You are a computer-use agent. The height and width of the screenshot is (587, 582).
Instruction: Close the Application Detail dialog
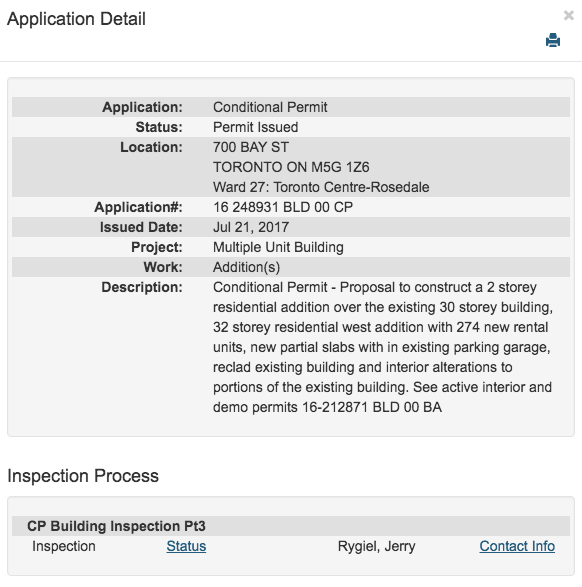pyautogui.click(x=569, y=15)
